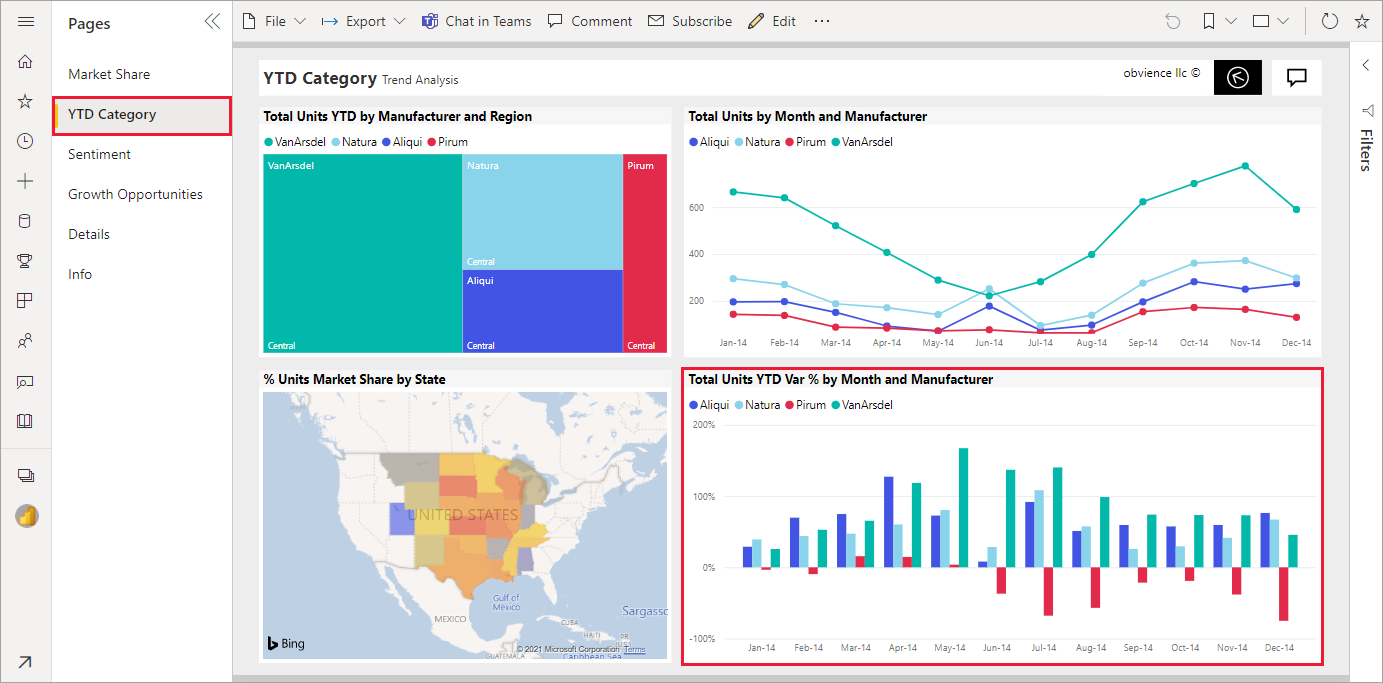Screen dimensions: 1383x683
Task: Open the hamburger navigation menu
Action: (26, 21)
